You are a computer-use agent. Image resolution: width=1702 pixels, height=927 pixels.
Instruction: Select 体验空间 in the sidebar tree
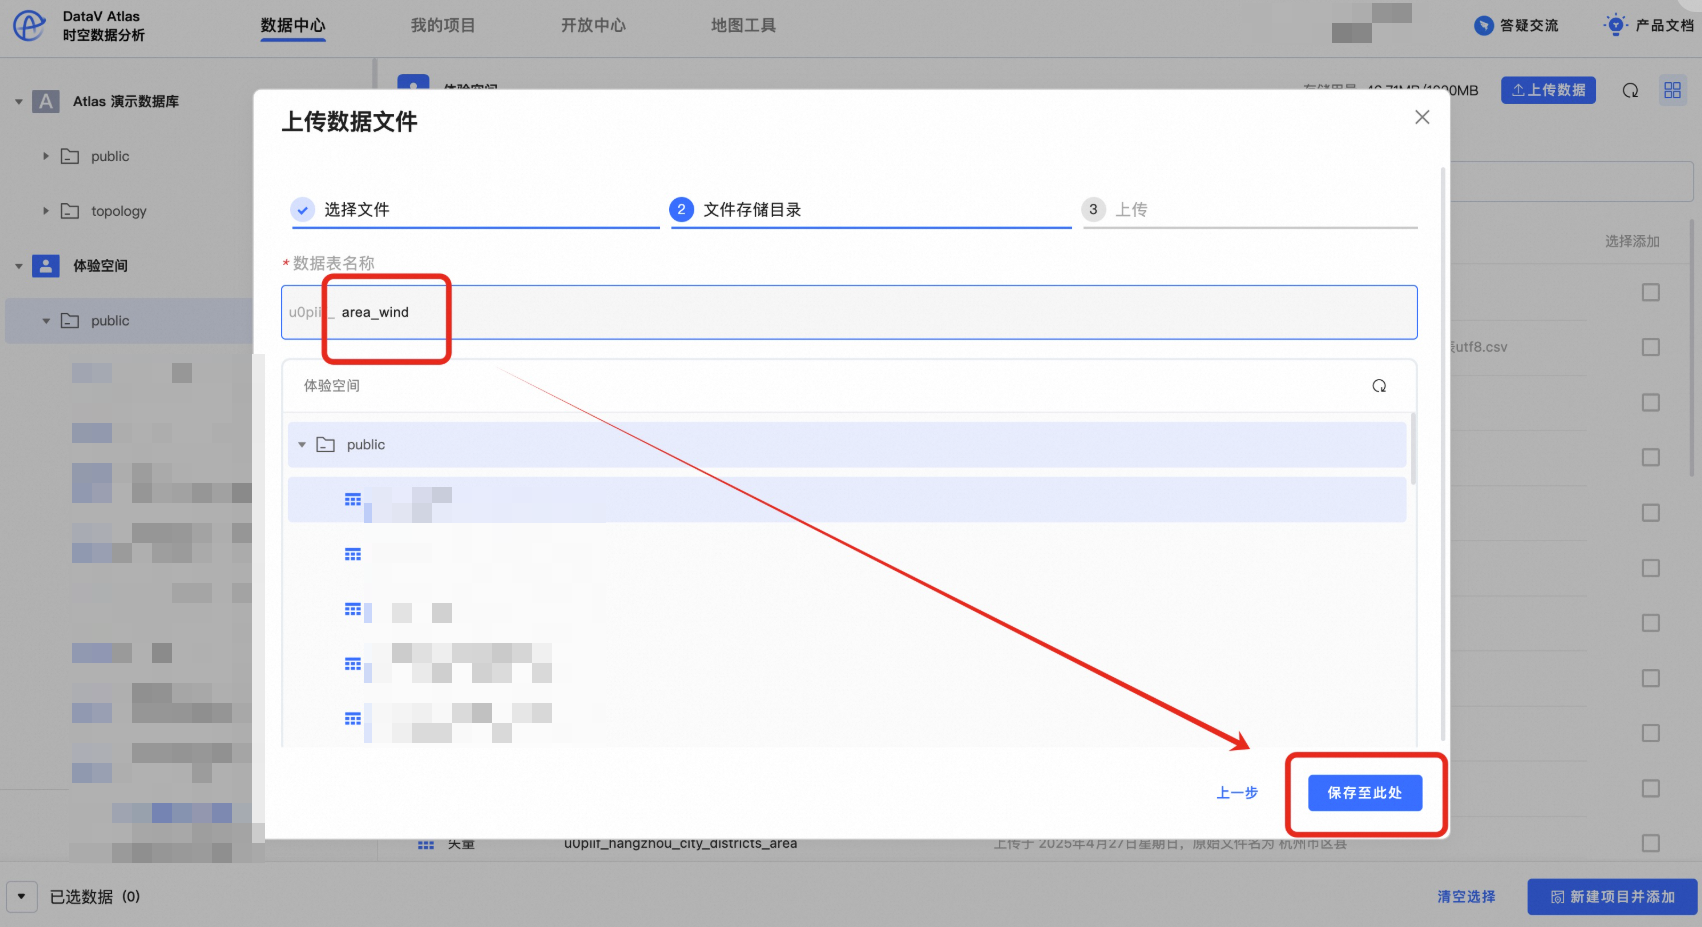100,266
